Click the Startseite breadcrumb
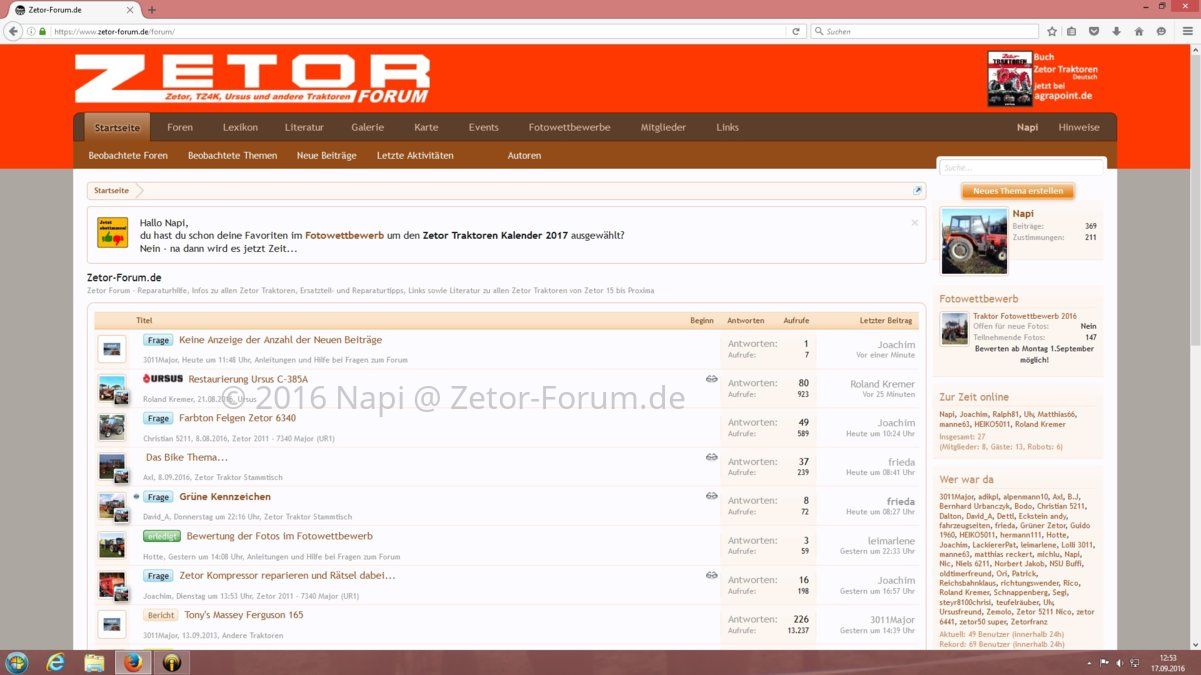The height and width of the screenshot is (675, 1201). tap(111, 190)
